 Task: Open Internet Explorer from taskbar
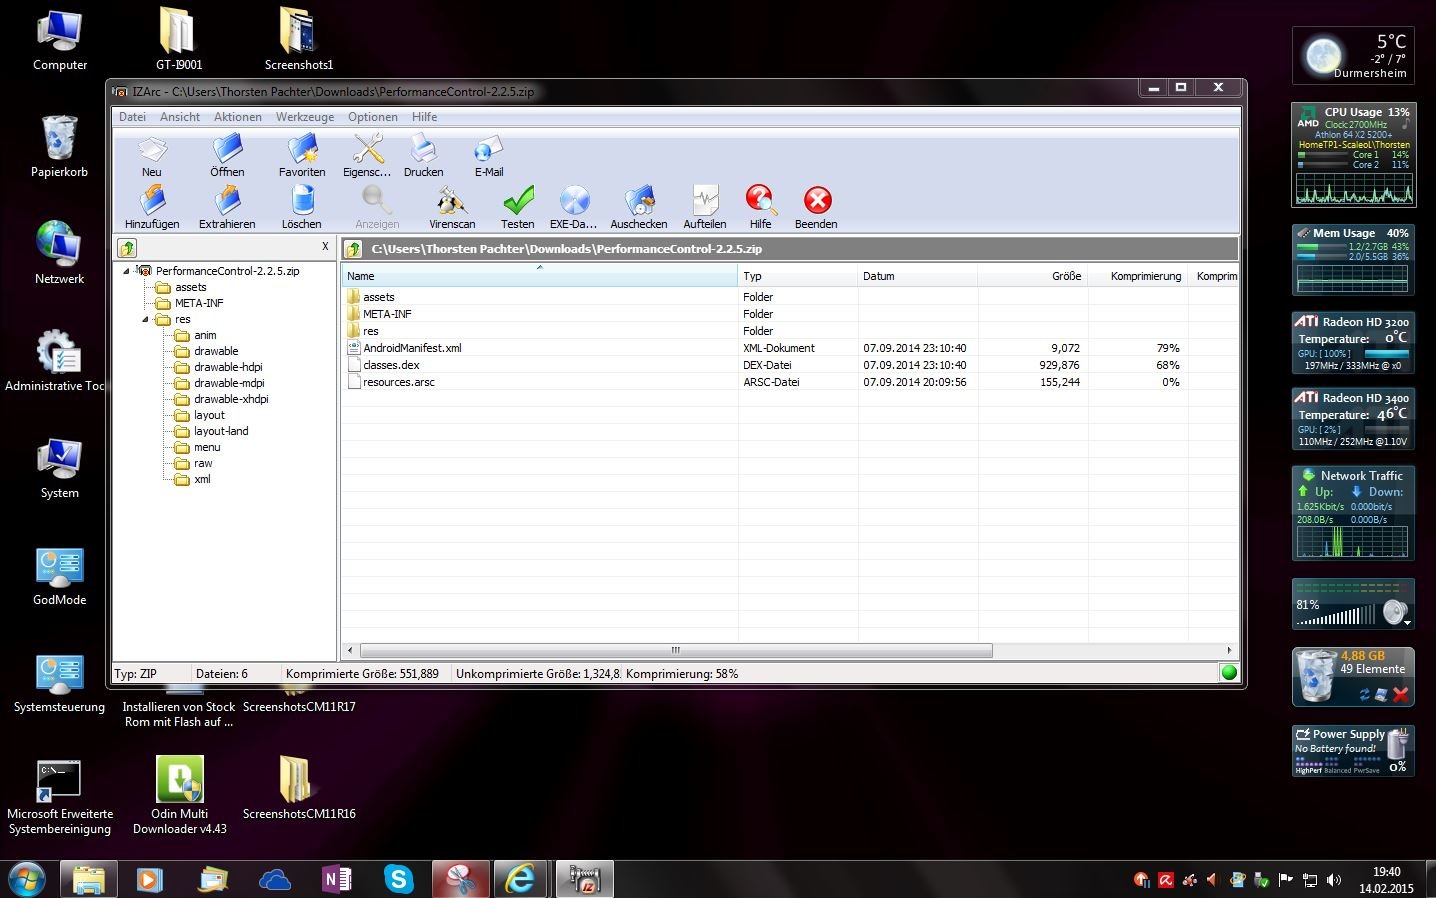[520, 879]
